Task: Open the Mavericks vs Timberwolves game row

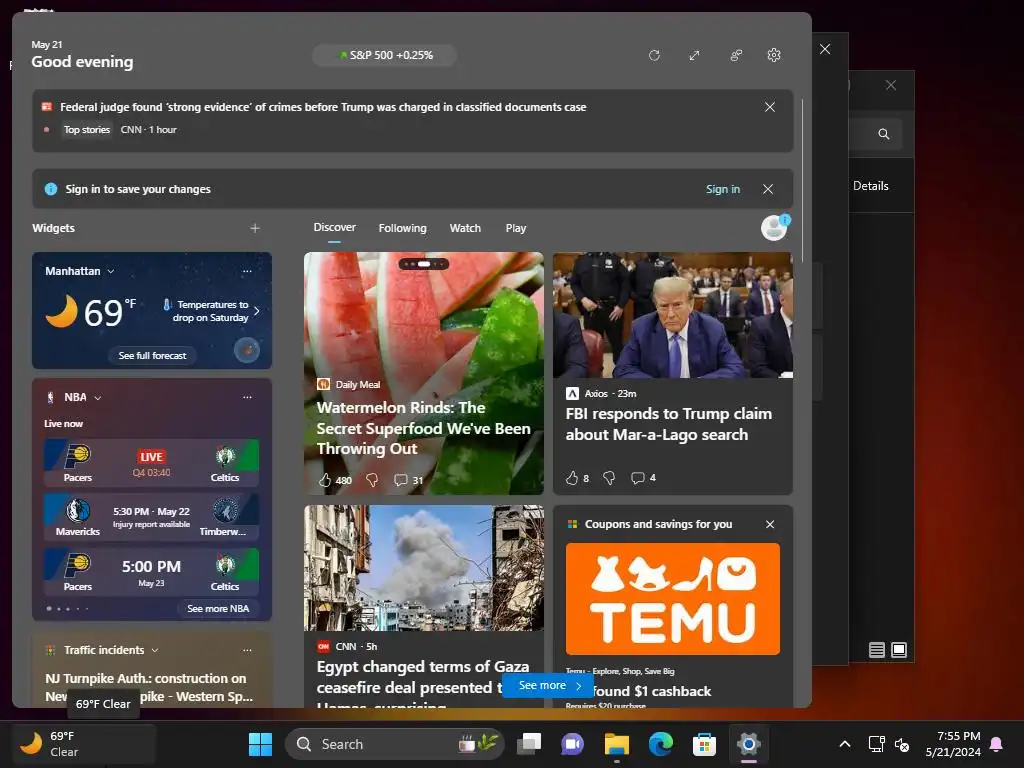Action: coord(152,517)
